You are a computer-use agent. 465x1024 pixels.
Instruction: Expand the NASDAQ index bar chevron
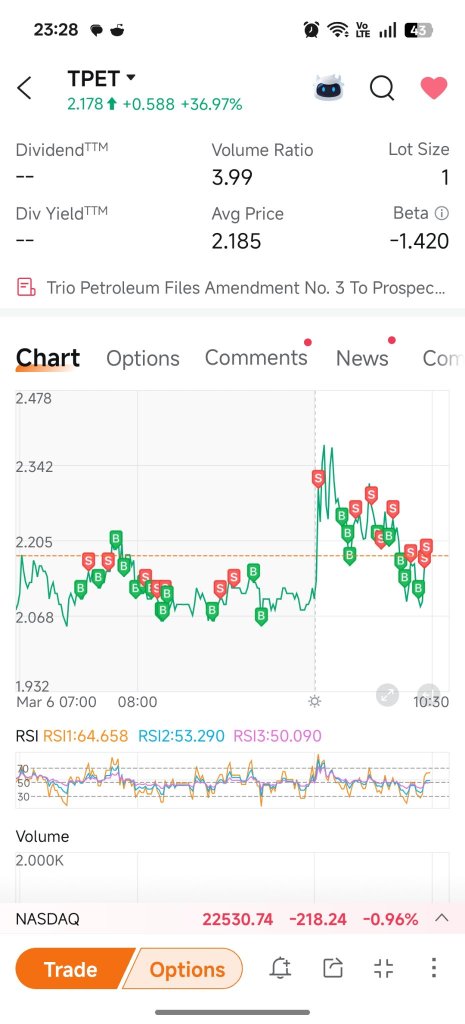[x=441, y=918]
